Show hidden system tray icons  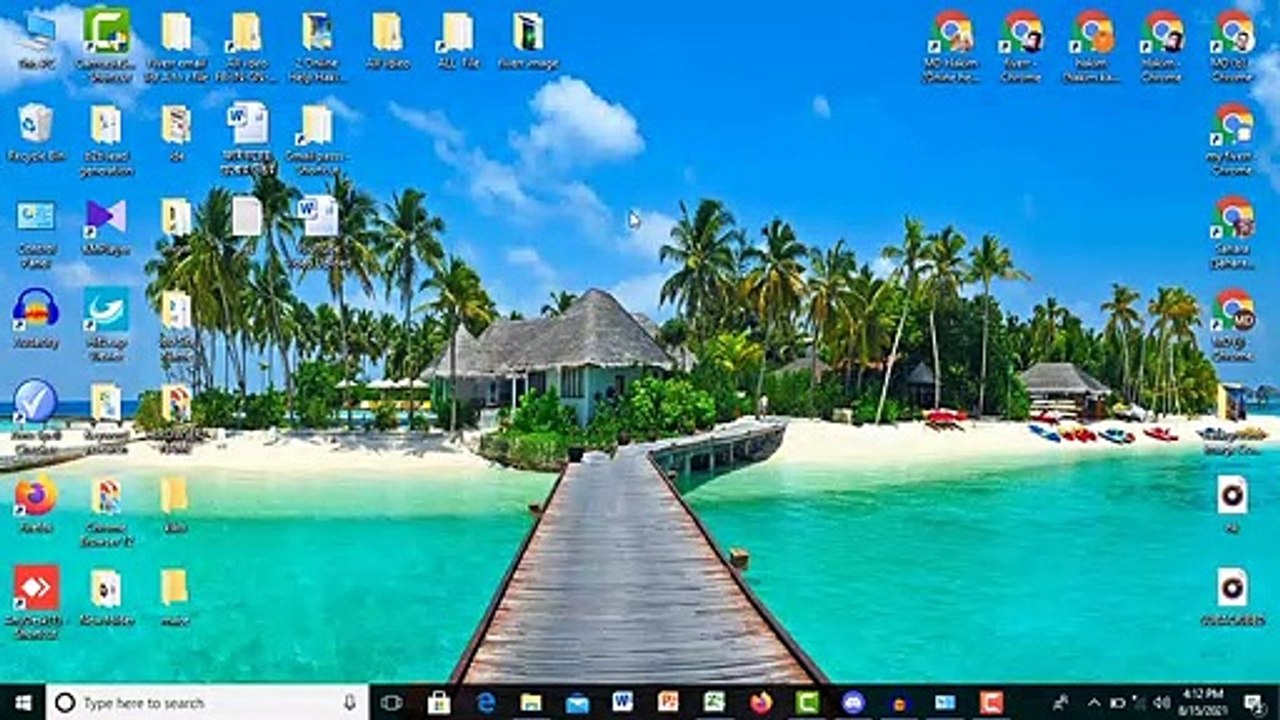pos(1093,702)
